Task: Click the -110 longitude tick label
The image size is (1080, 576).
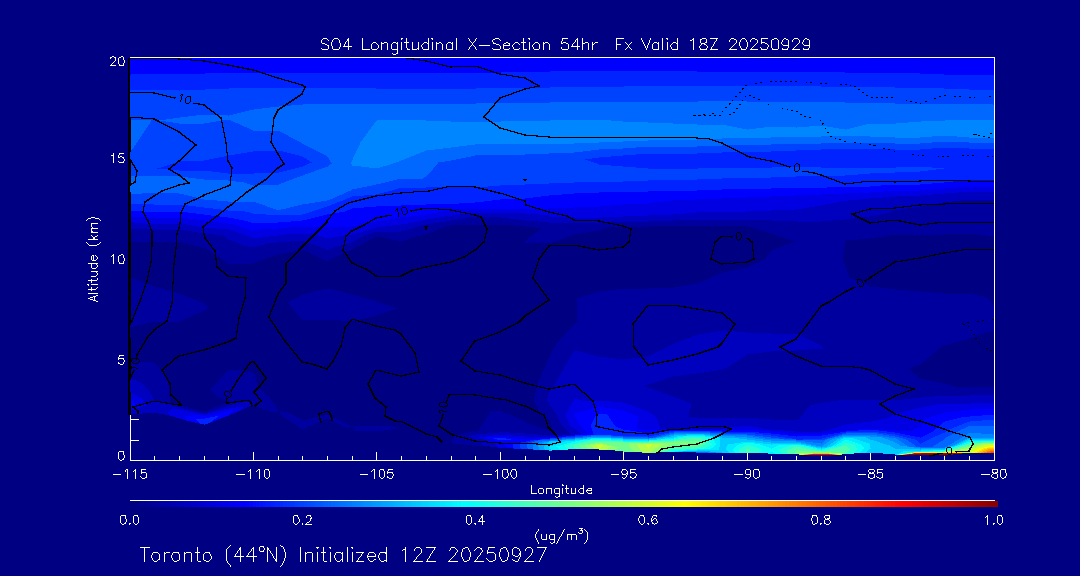Action: (253, 475)
